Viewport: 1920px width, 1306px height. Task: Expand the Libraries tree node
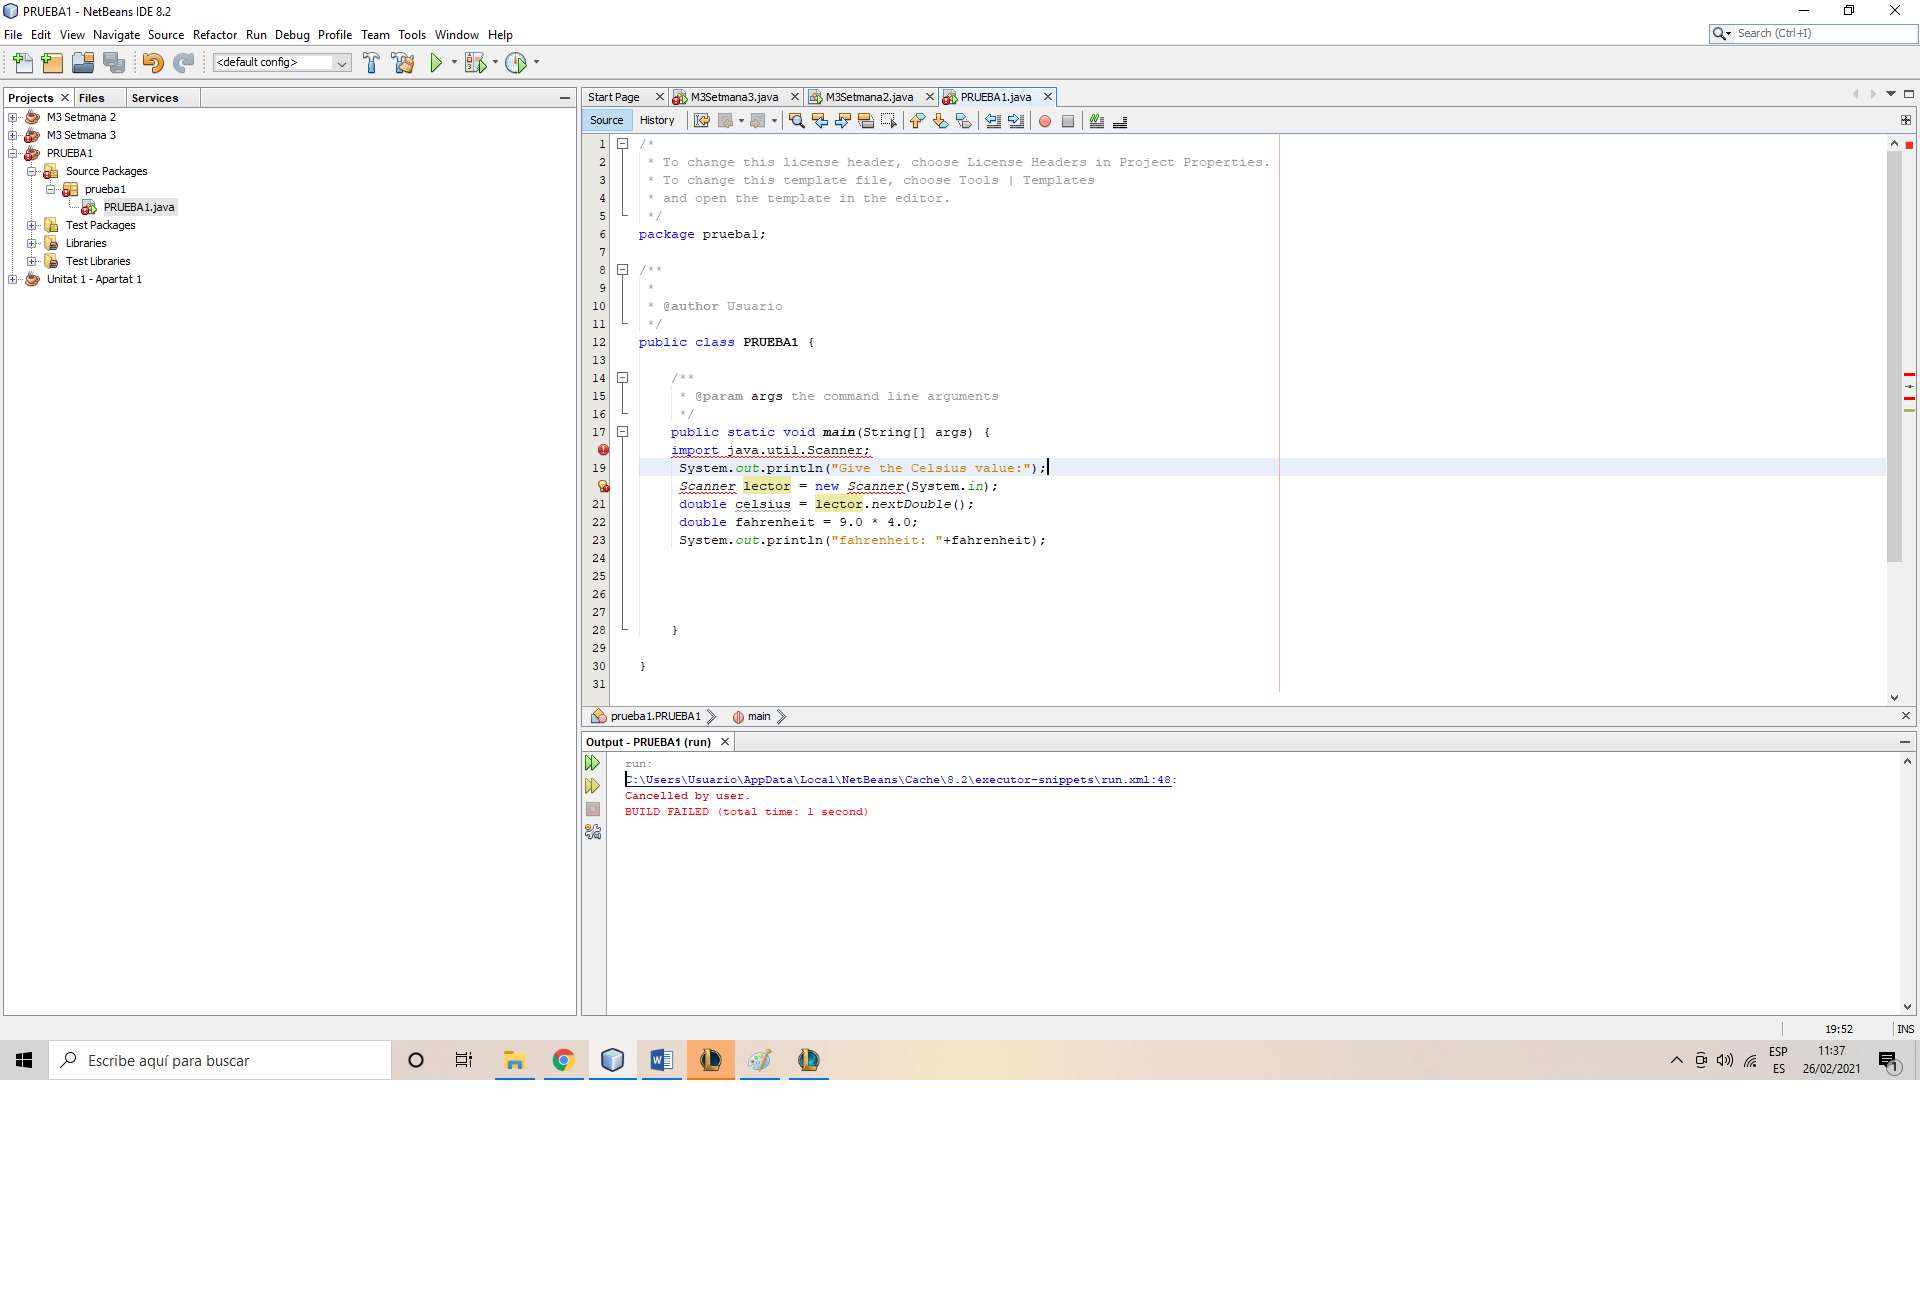(32, 243)
